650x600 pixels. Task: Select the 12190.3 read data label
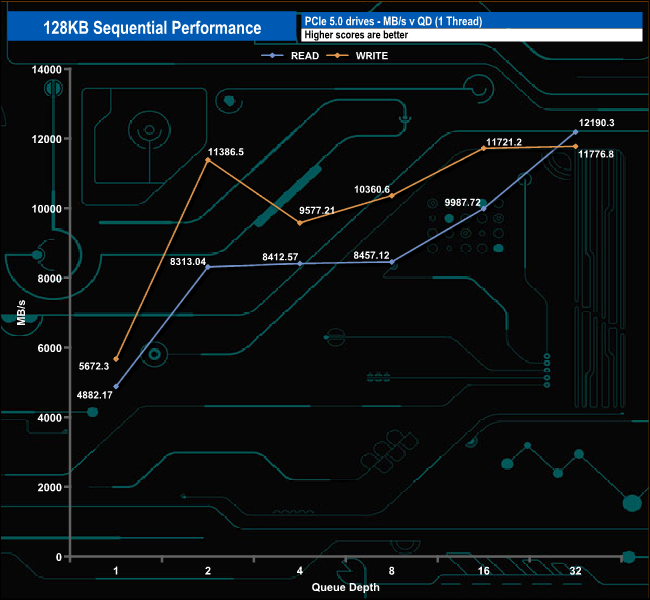[597, 123]
